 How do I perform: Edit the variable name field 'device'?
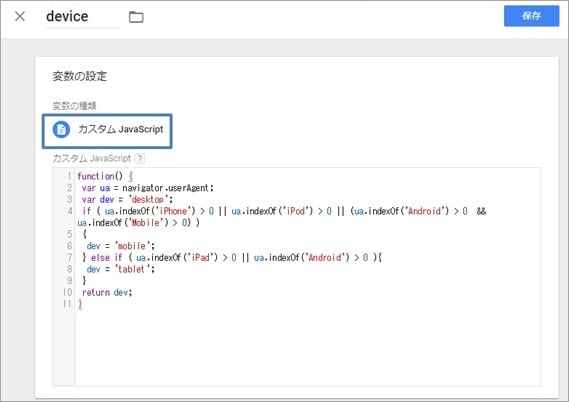click(82, 17)
